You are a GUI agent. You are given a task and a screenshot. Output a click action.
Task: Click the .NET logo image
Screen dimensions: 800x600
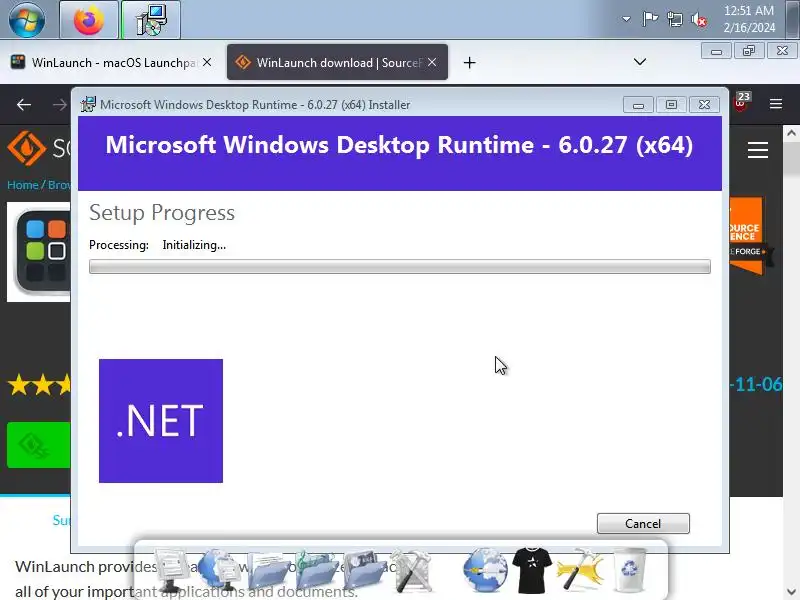[x=161, y=421]
